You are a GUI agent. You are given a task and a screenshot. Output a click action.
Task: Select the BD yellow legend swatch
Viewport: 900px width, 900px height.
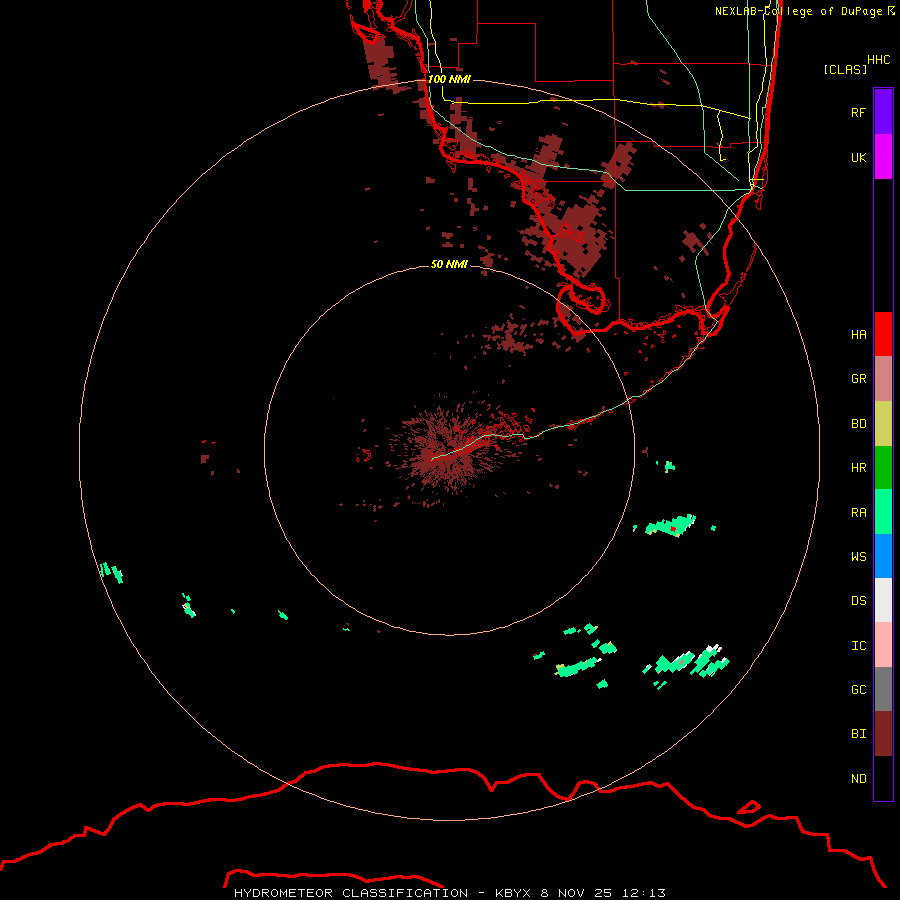click(x=883, y=424)
